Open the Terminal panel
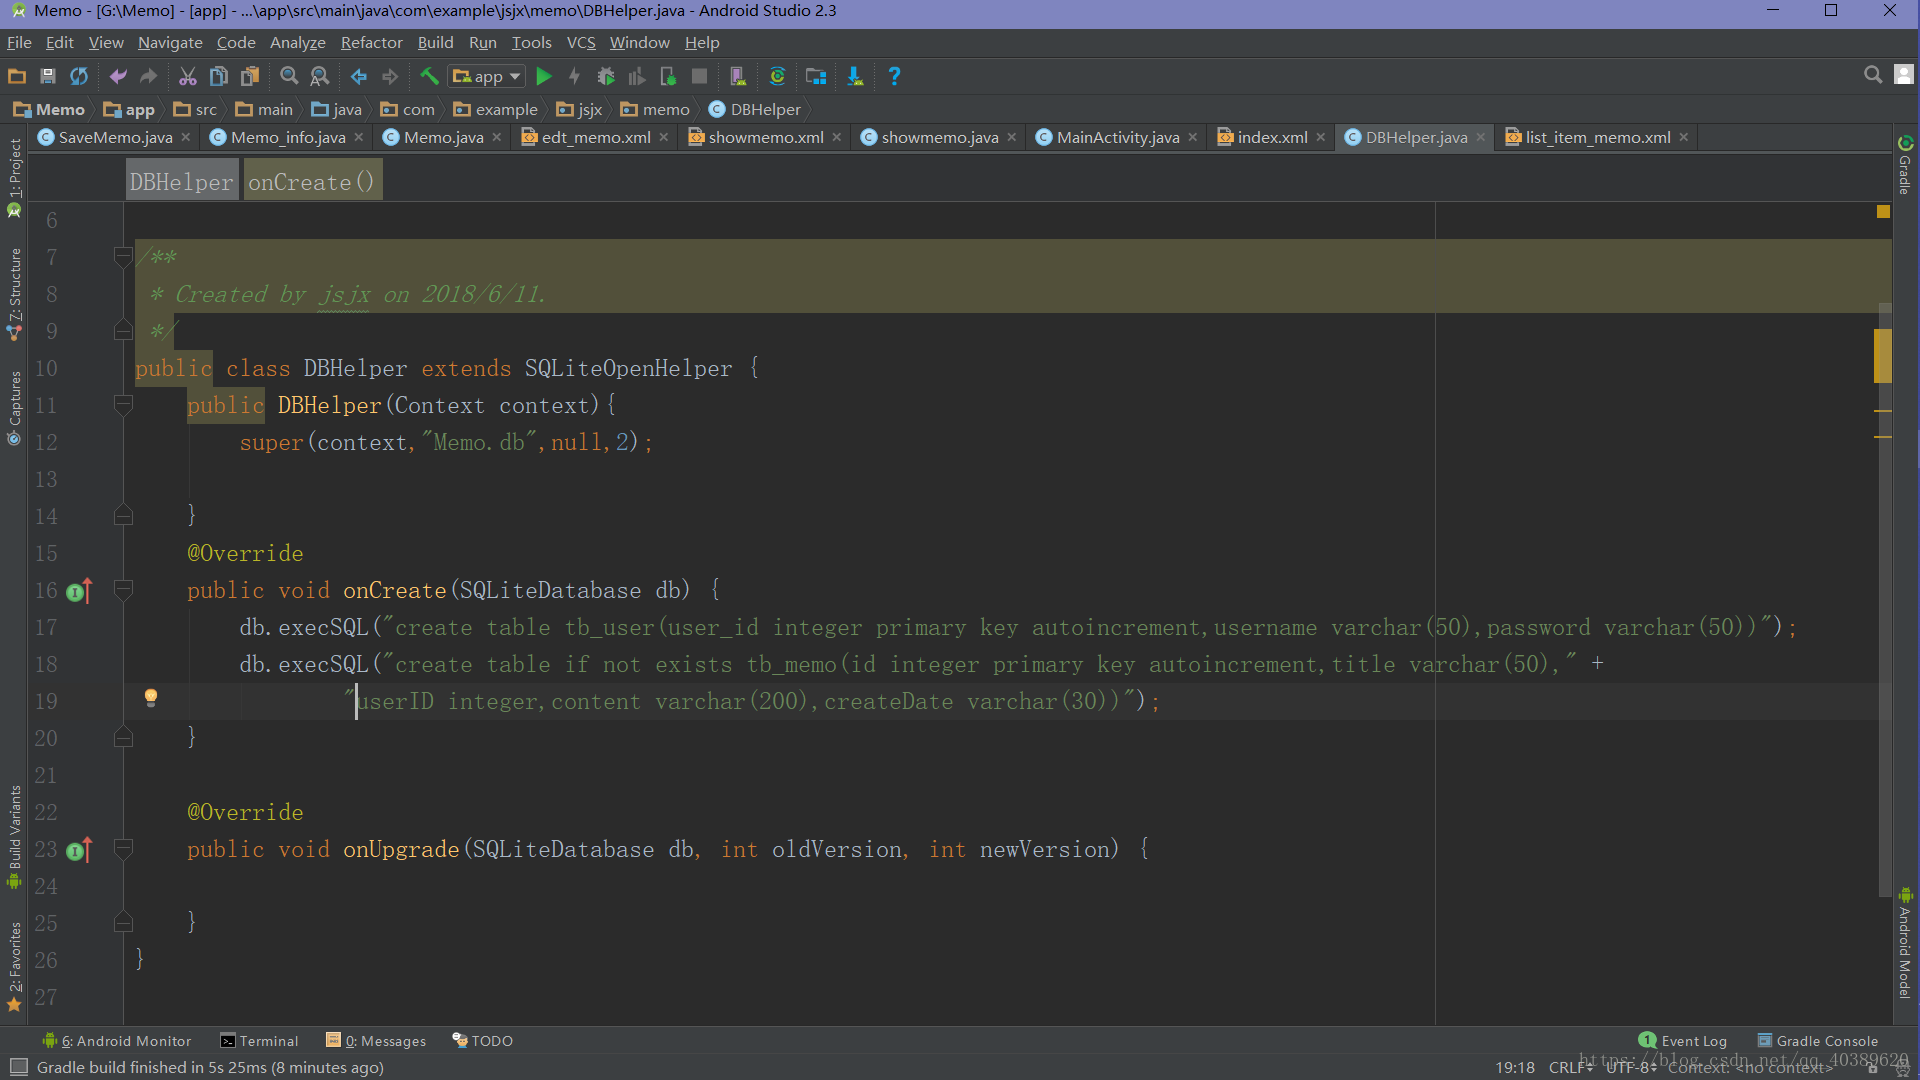Viewport: 1920px width, 1080px height. point(259,1041)
